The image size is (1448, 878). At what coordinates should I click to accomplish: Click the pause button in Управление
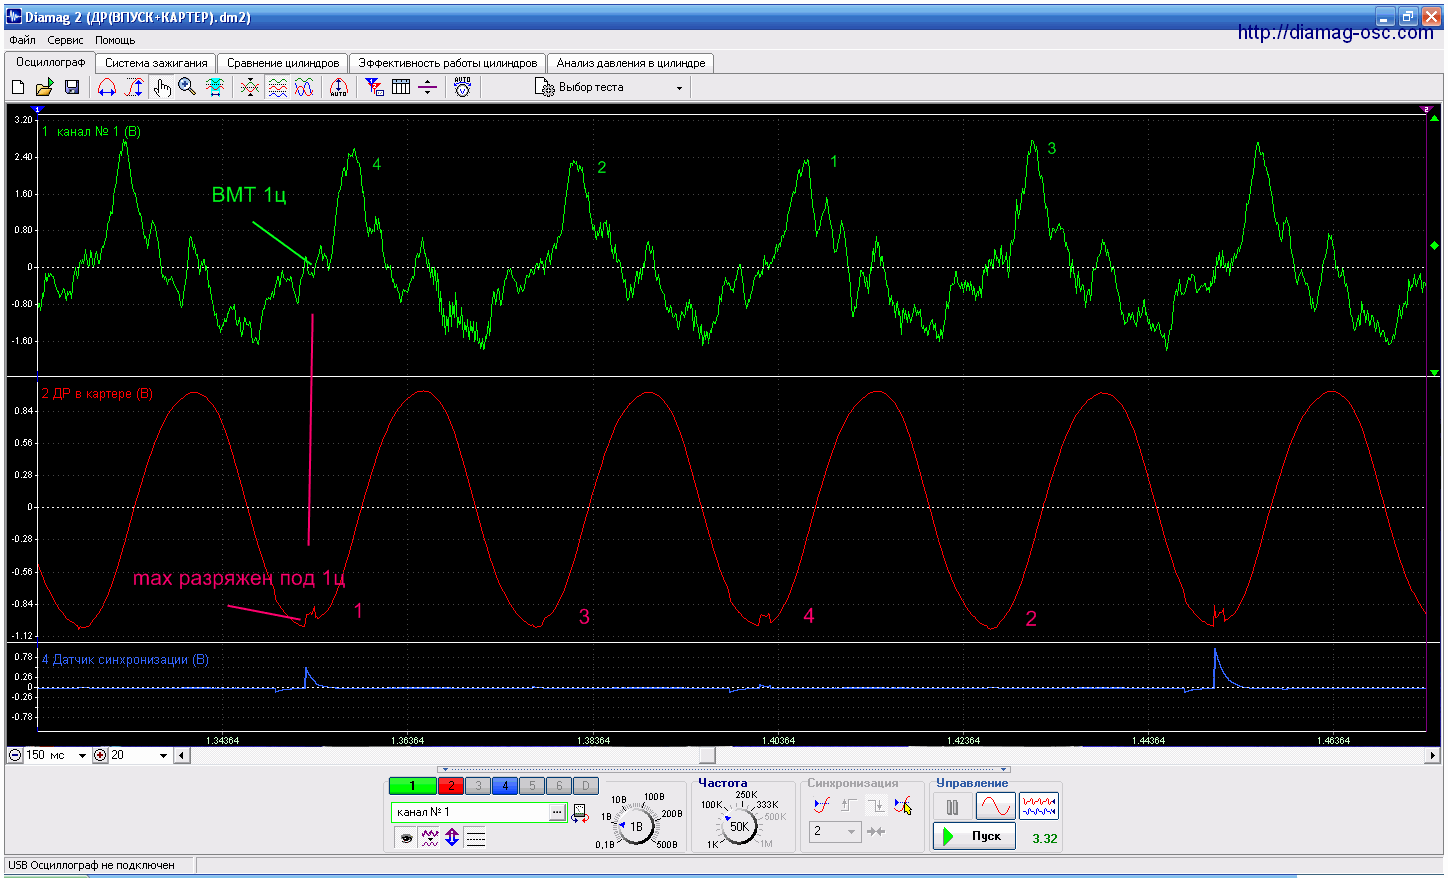(x=953, y=806)
